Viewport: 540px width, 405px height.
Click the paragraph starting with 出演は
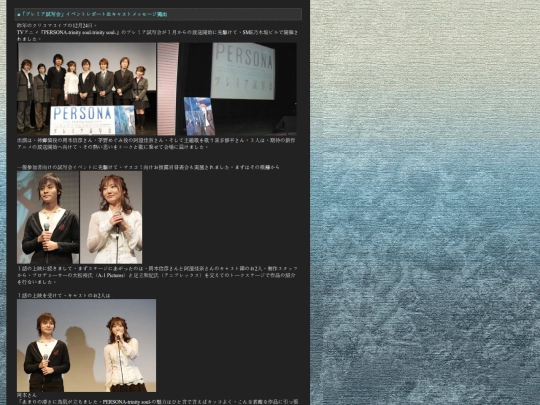click(156, 144)
